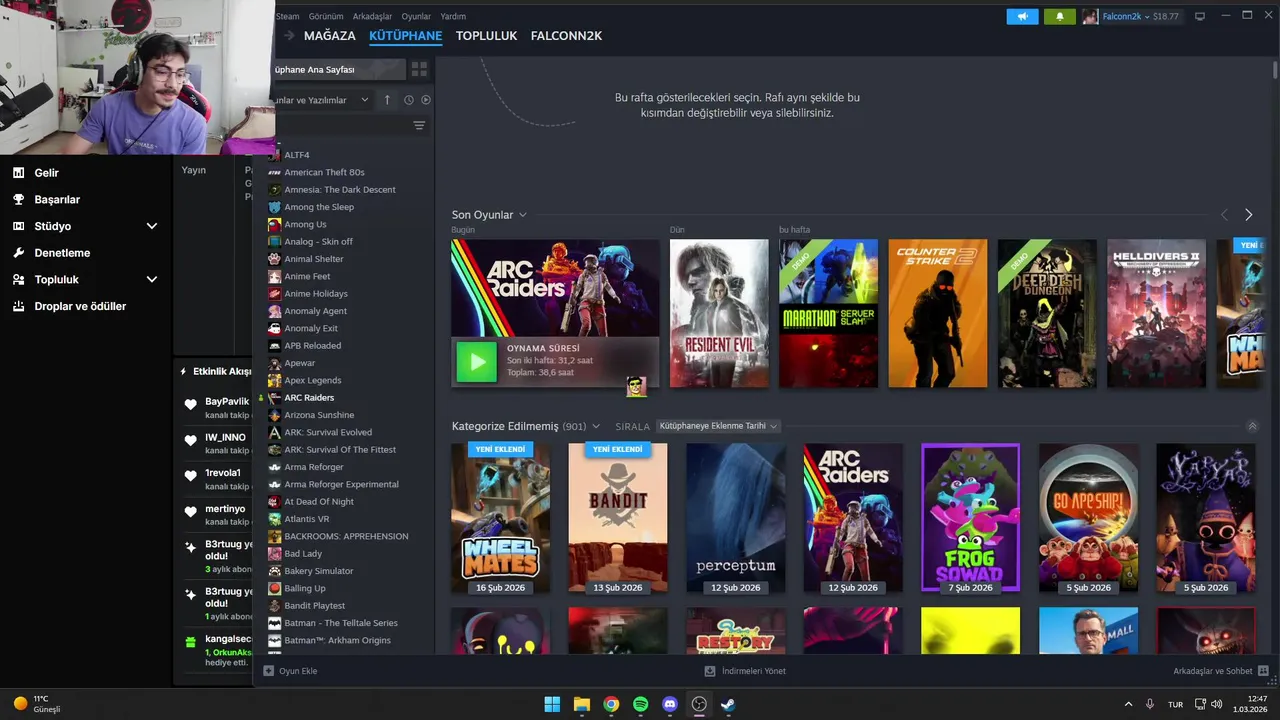Sort library by recent activity clock icon
Viewport: 1280px width, 720px height.
pyautogui.click(x=408, y=100)
